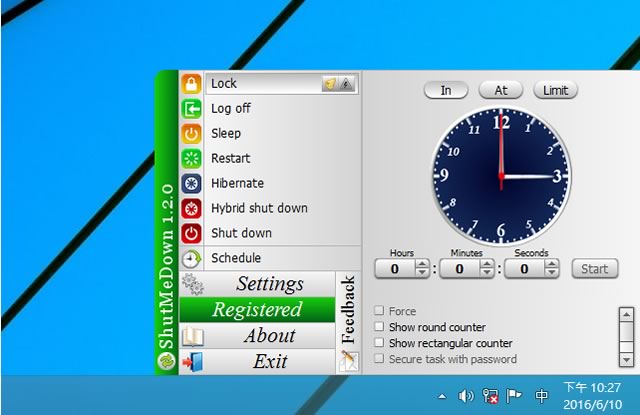Choose the blue Hibernate icon

click(x=191, y=183)
